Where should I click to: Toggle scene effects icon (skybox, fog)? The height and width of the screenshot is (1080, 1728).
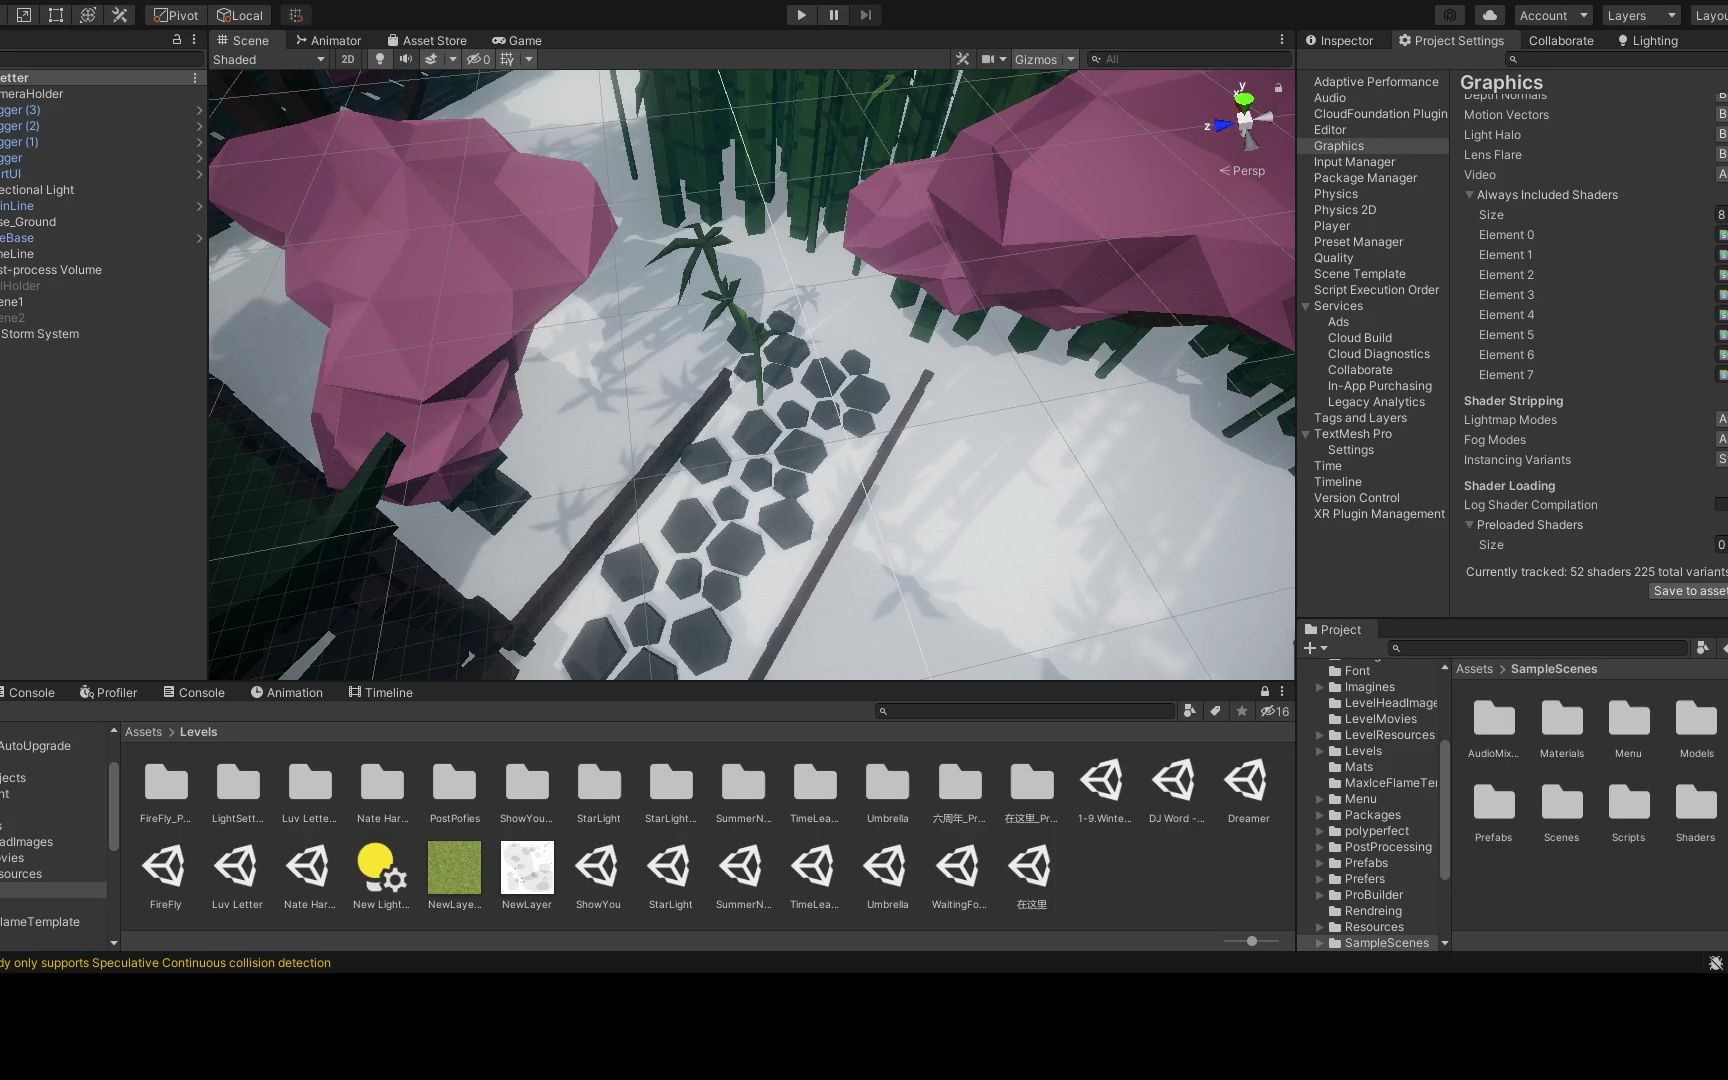[x=431, y=59]
